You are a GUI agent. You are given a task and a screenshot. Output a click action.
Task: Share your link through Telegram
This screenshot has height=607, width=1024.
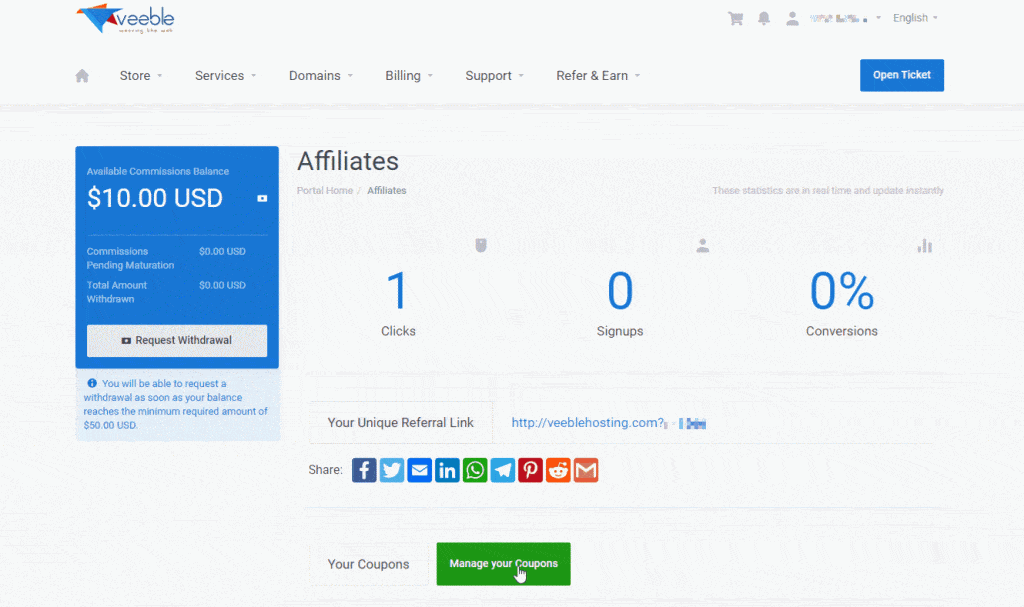[502, 470]
